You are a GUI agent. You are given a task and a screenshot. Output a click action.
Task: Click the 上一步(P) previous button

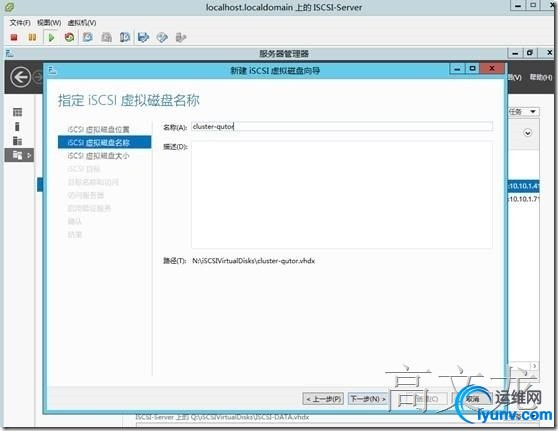click(x=323, y=399)
